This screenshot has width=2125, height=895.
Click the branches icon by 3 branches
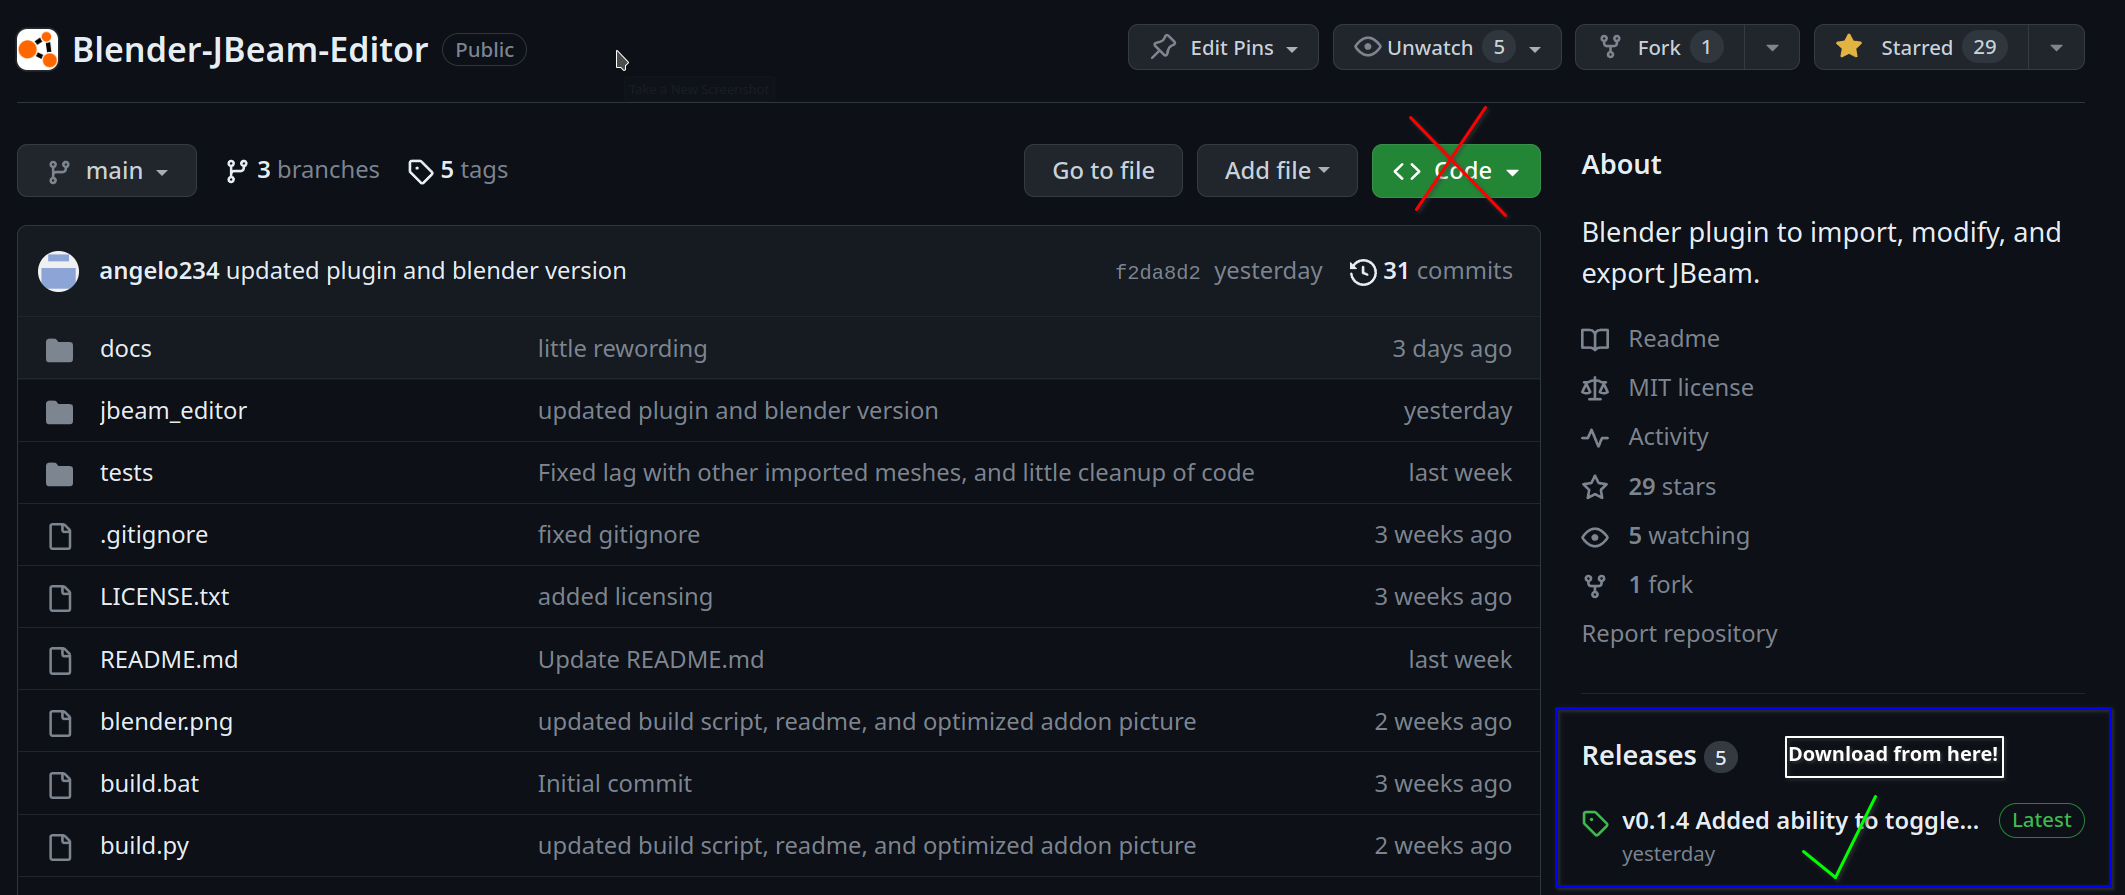pyautogui.click(x=236, y=171)
